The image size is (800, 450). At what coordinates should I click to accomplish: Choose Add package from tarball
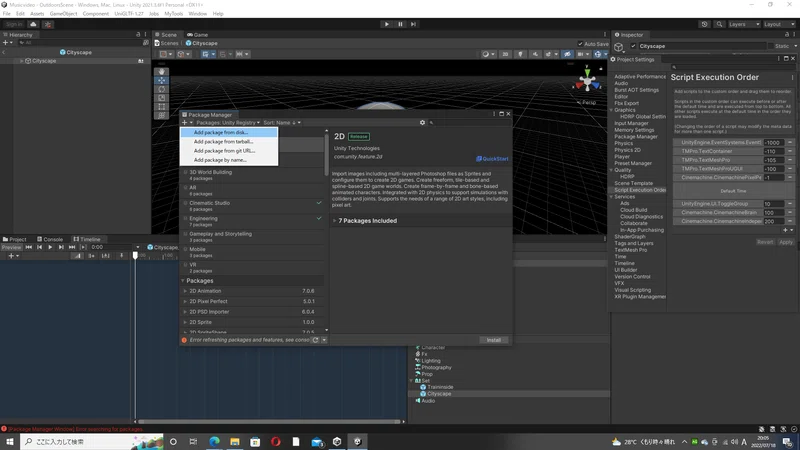point(229,141)
